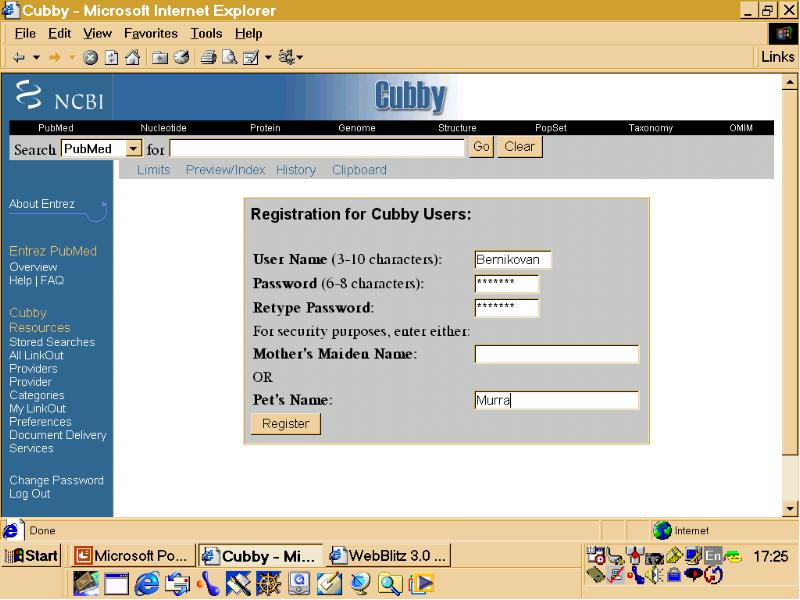Viewport: 800px width, 600px height.
Task: Open the Tools menu
Action: (x=206, y=34)
